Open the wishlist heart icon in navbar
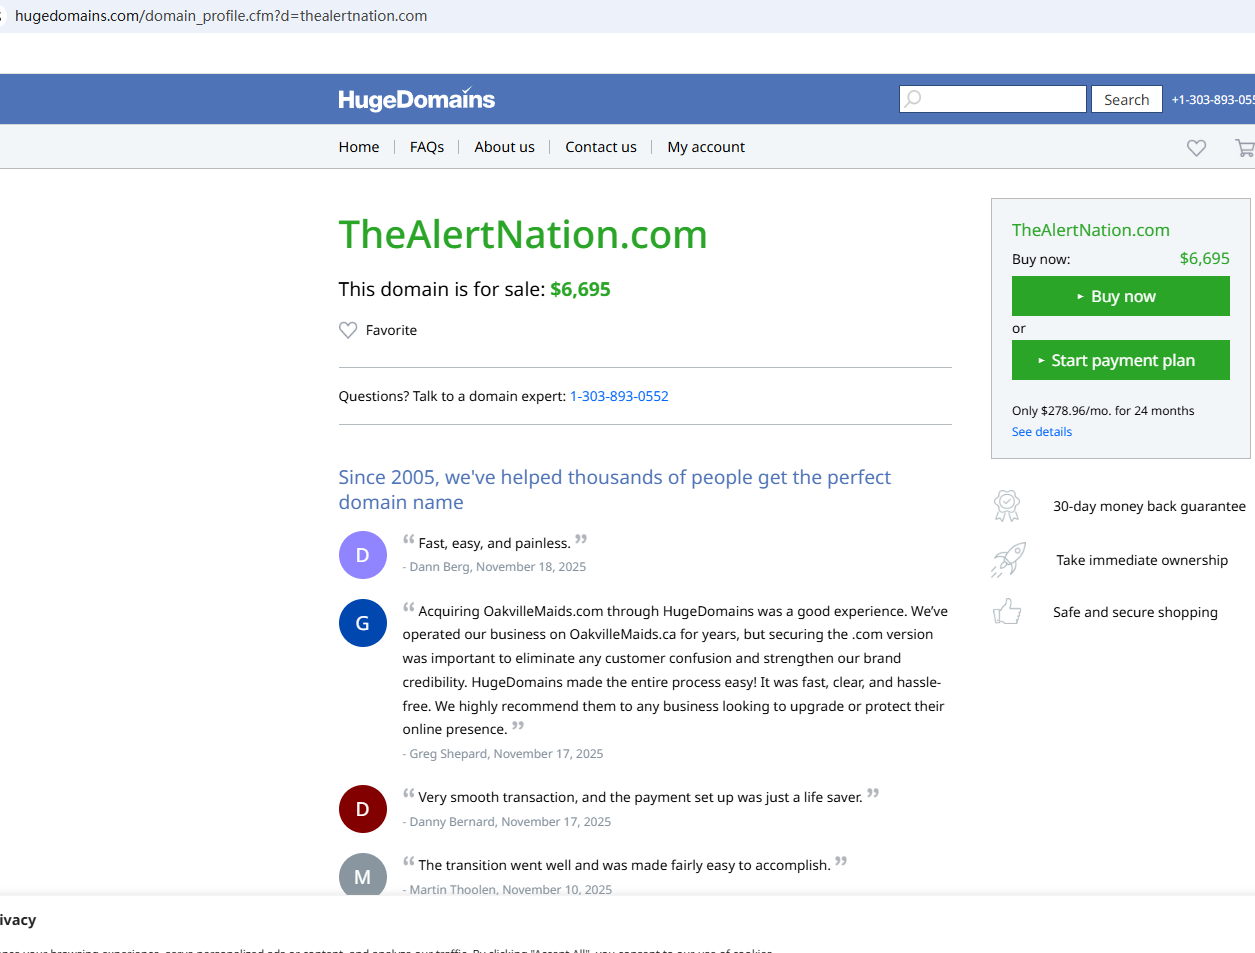1255x953 pixels. [1196, 148]
